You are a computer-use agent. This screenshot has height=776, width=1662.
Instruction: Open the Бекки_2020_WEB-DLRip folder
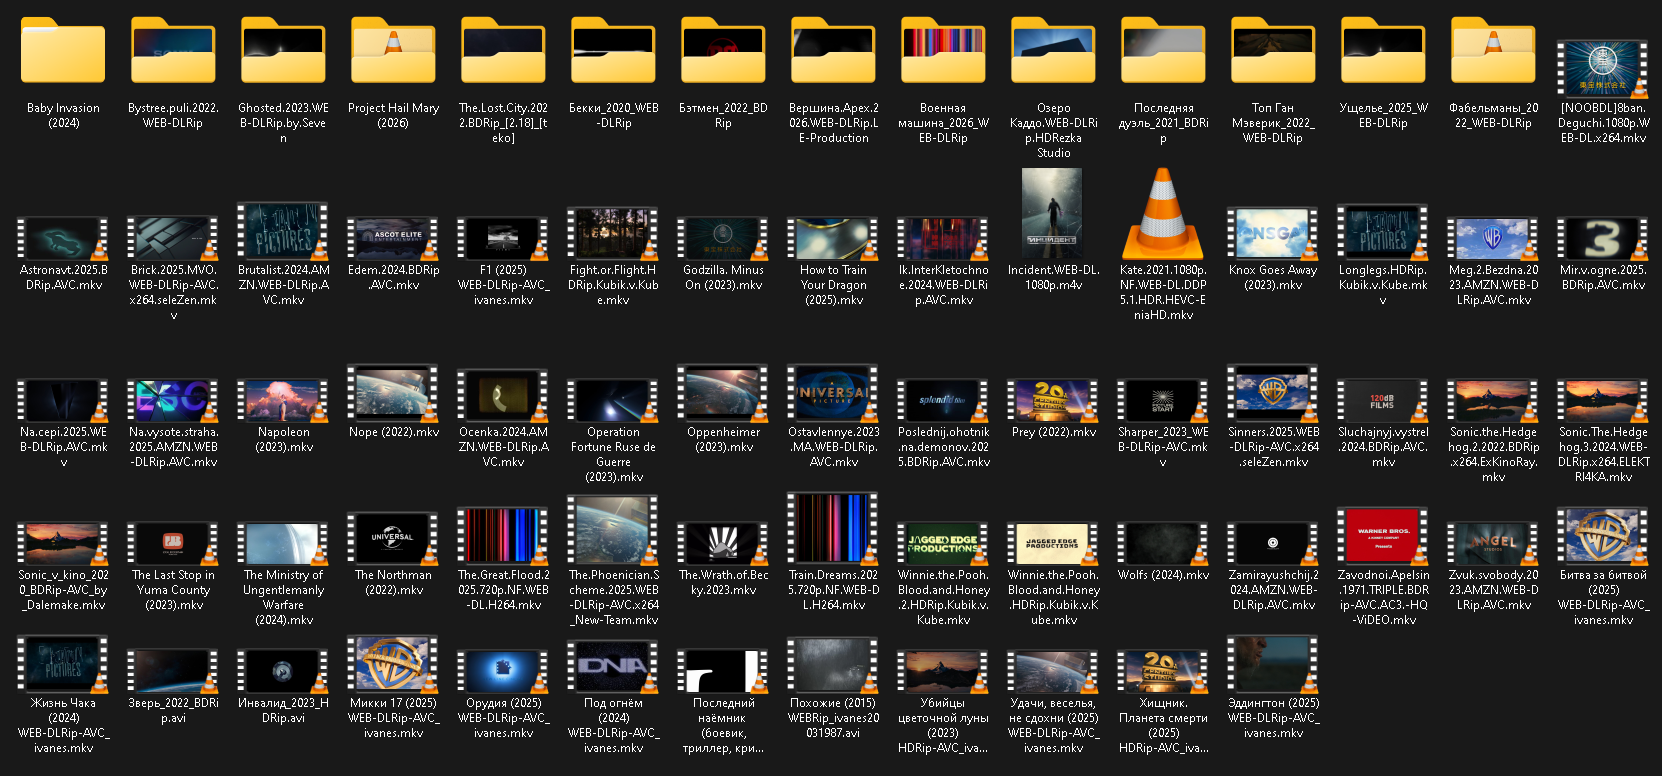click(x=613, y=50)
